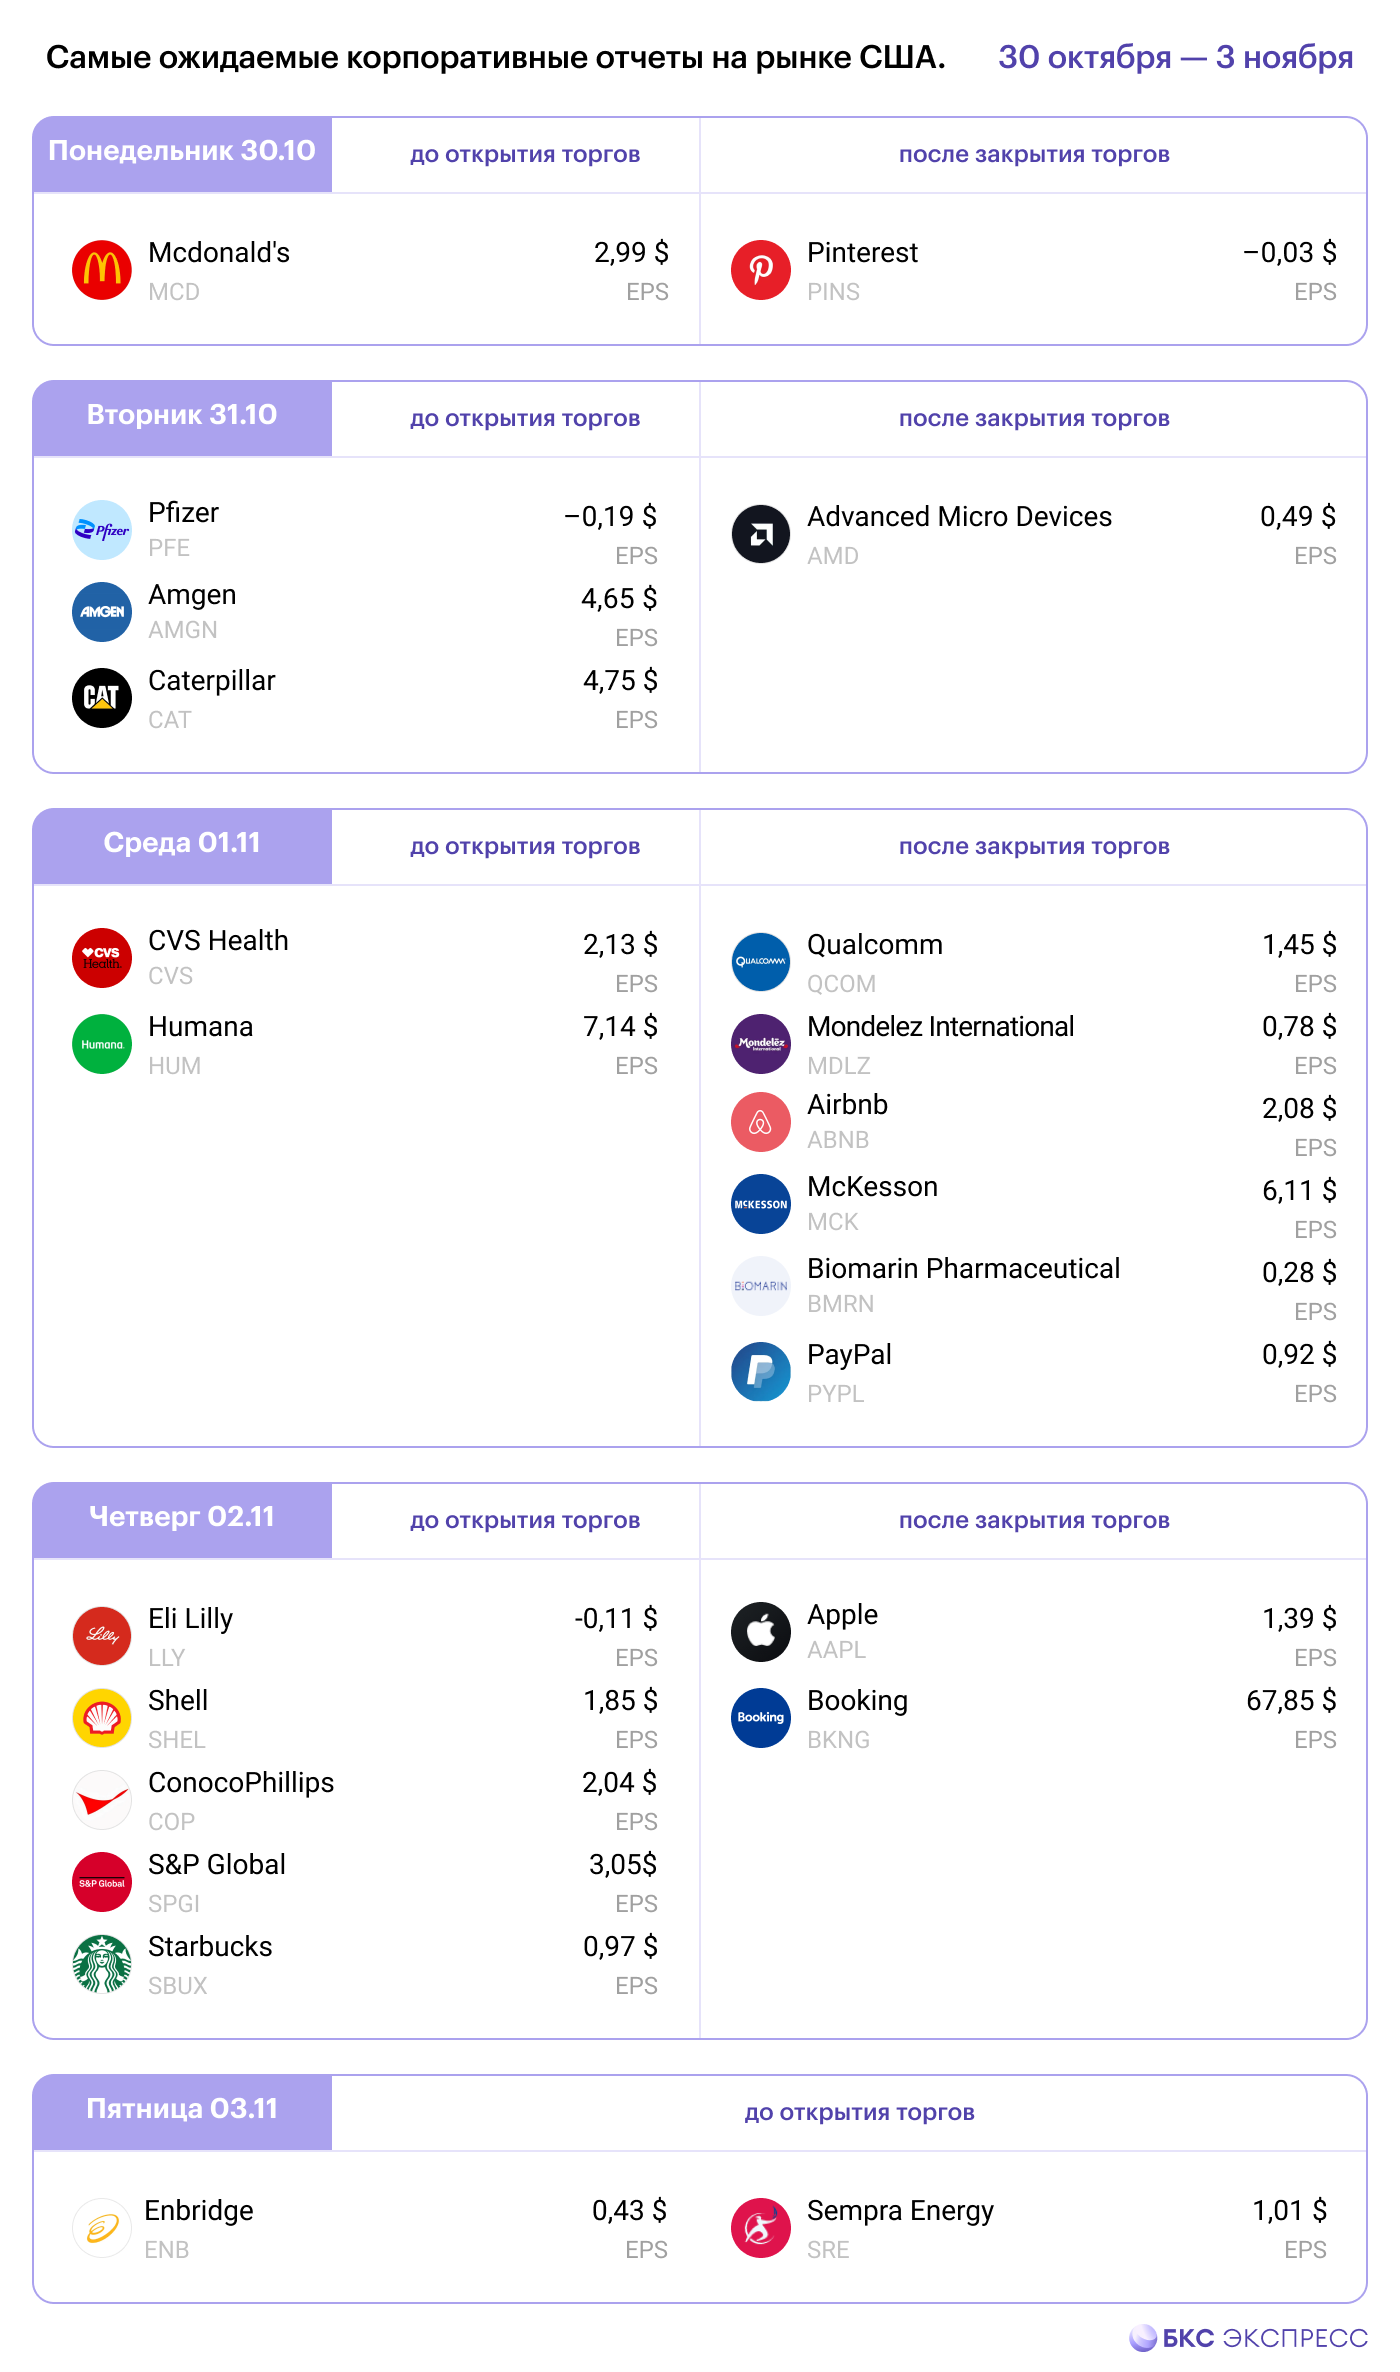
Task: Select the Вторник 31.10 day header
Action: (x=182, y=418)
